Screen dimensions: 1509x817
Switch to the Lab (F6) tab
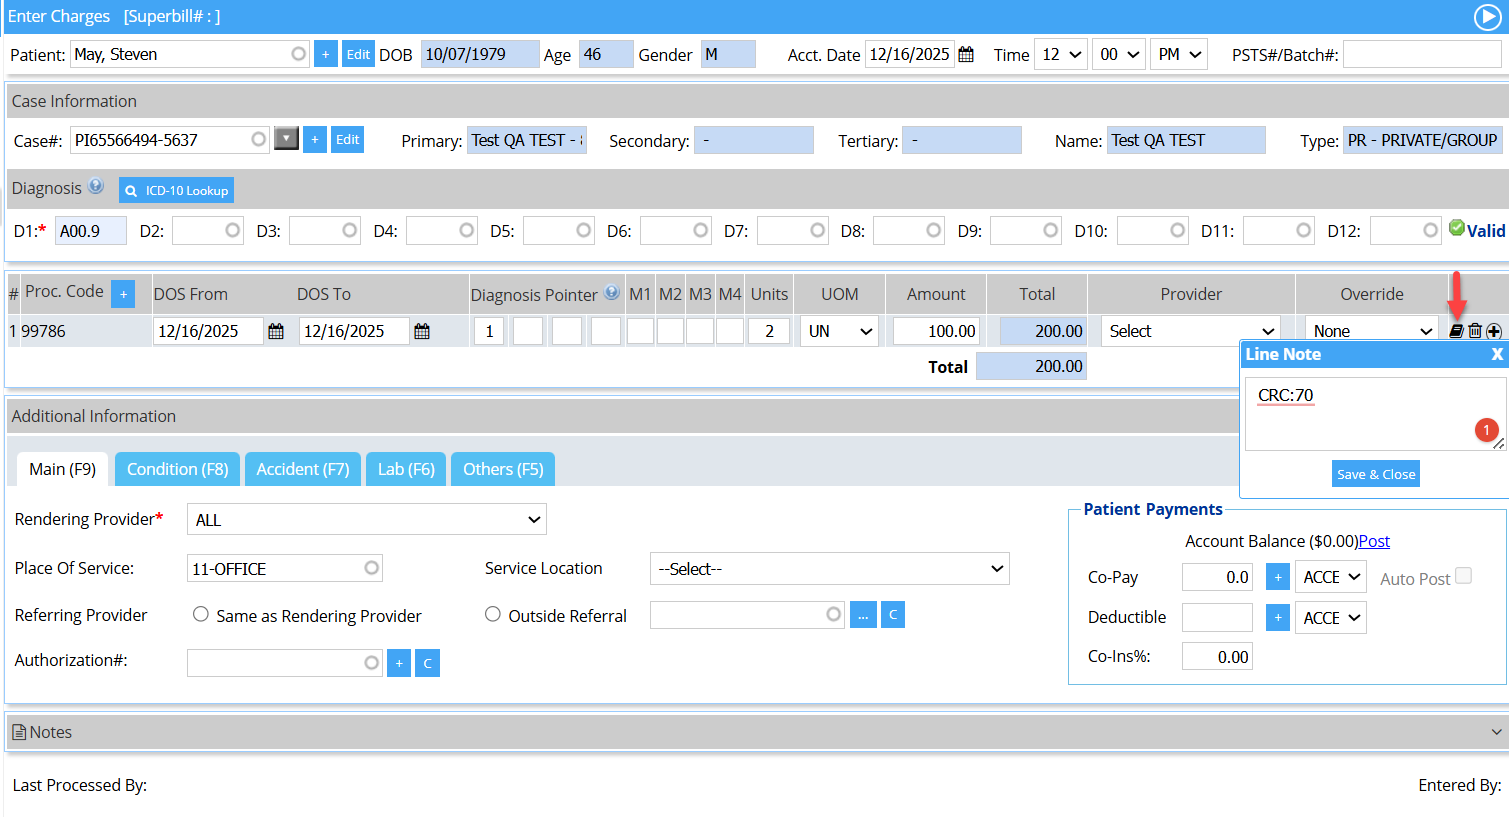point(406,469)
